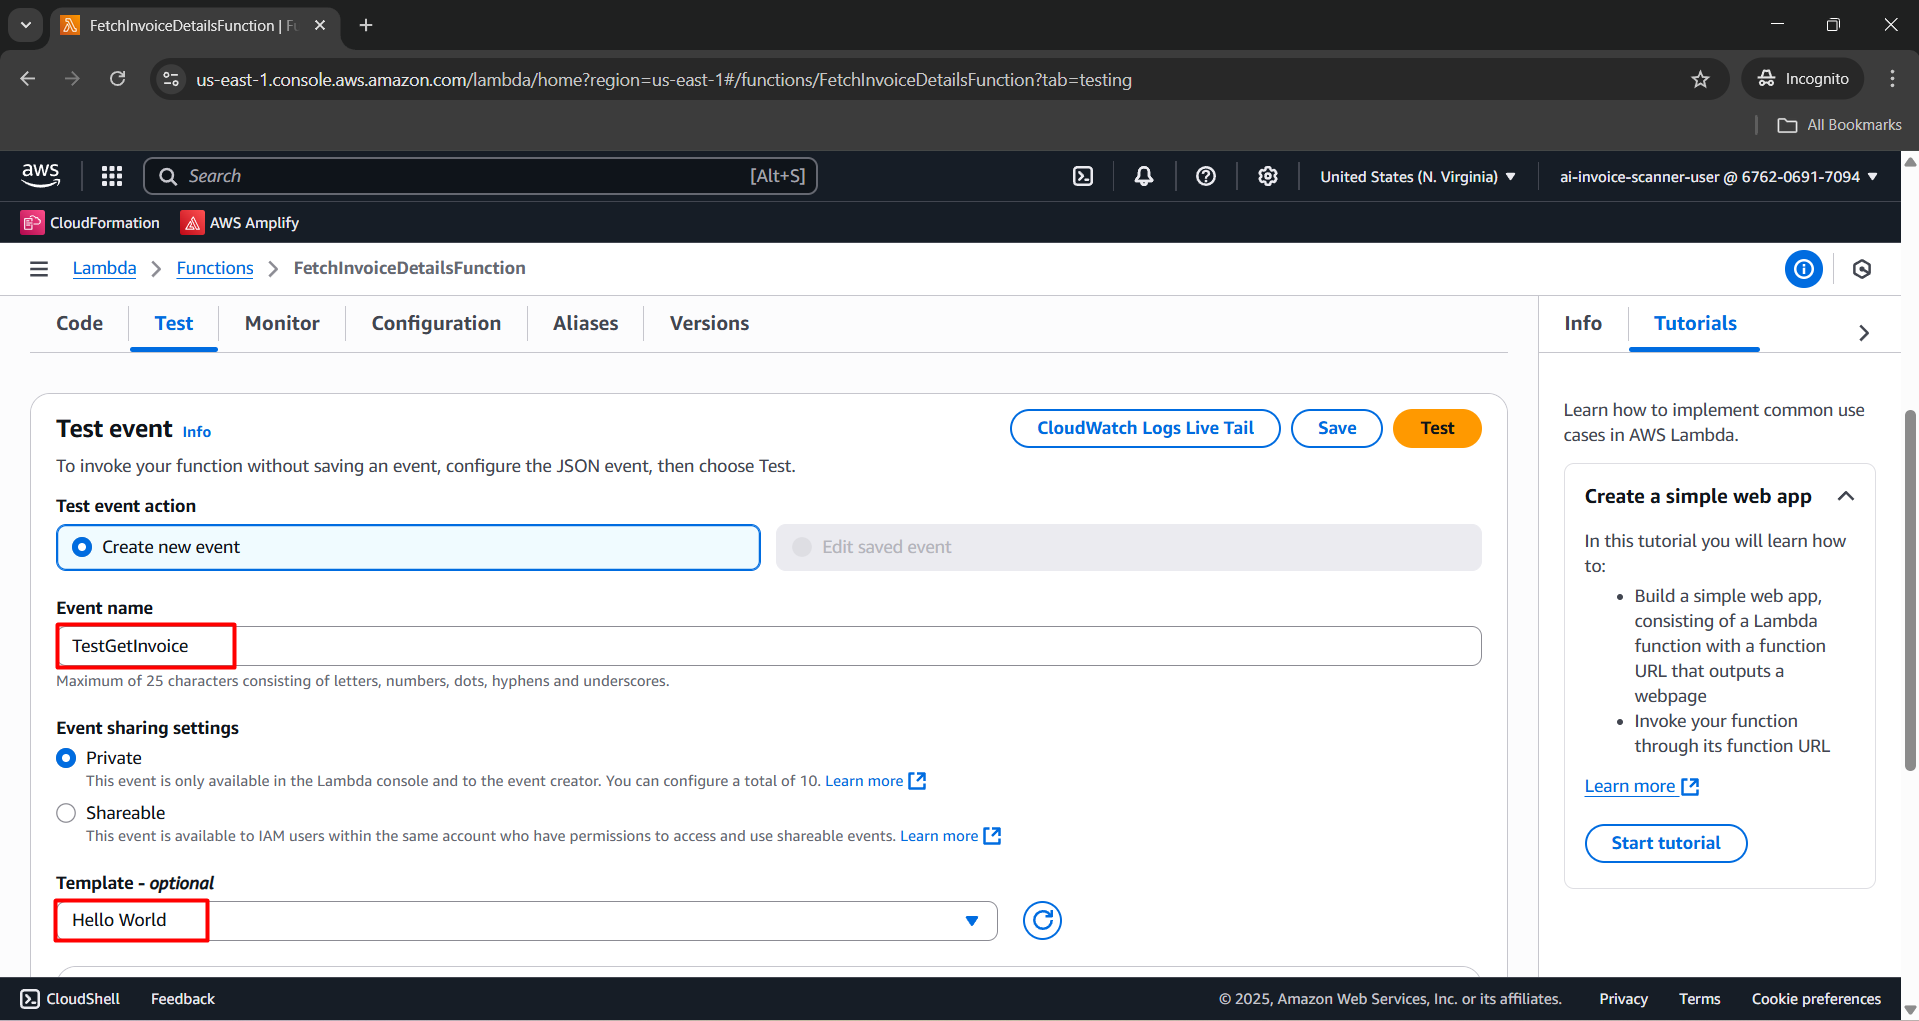Launch CloudShell from the top bar icon

pos(1083,176)
